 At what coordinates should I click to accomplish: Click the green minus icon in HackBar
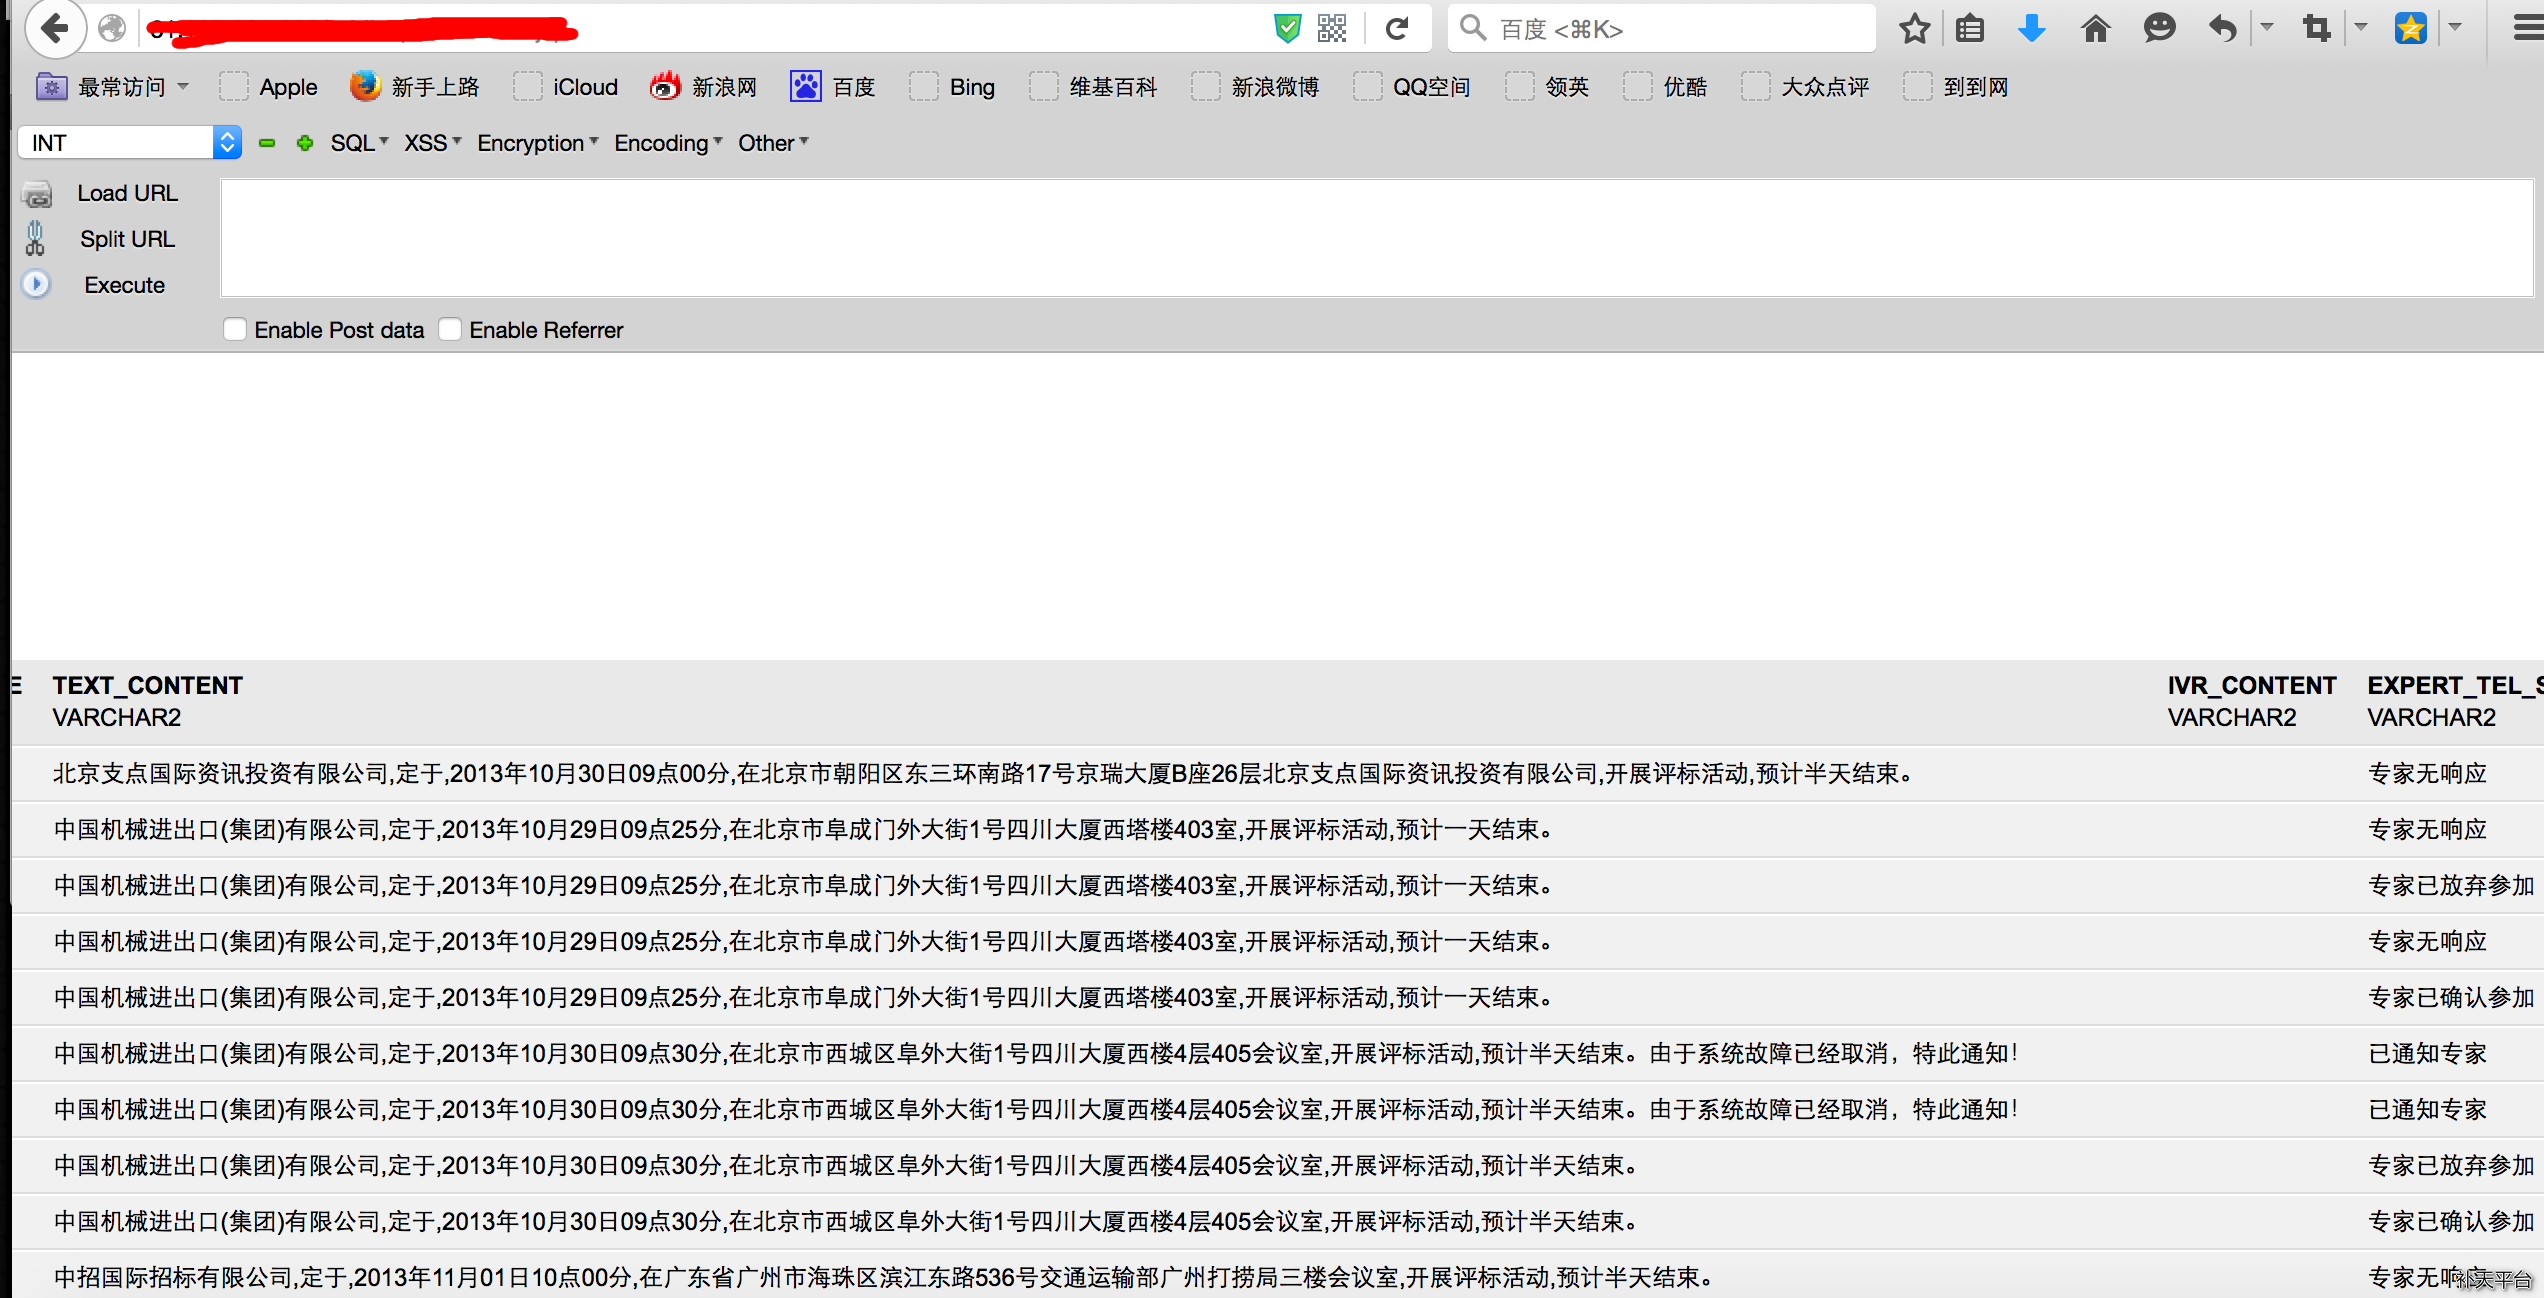pyautogui.click(x=267, y=143)
